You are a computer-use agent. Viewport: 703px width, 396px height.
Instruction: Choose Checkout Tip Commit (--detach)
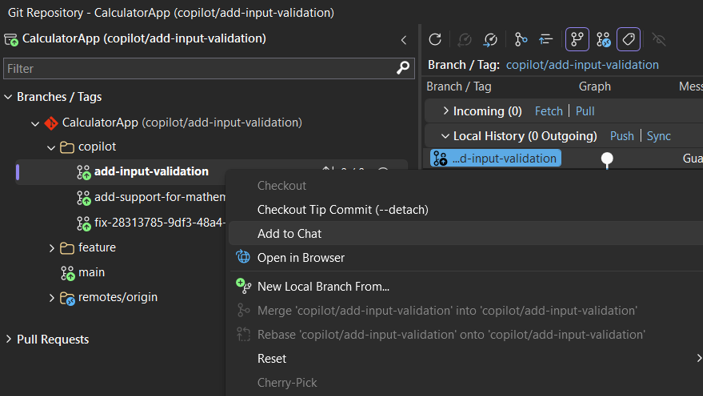point(343,209)
